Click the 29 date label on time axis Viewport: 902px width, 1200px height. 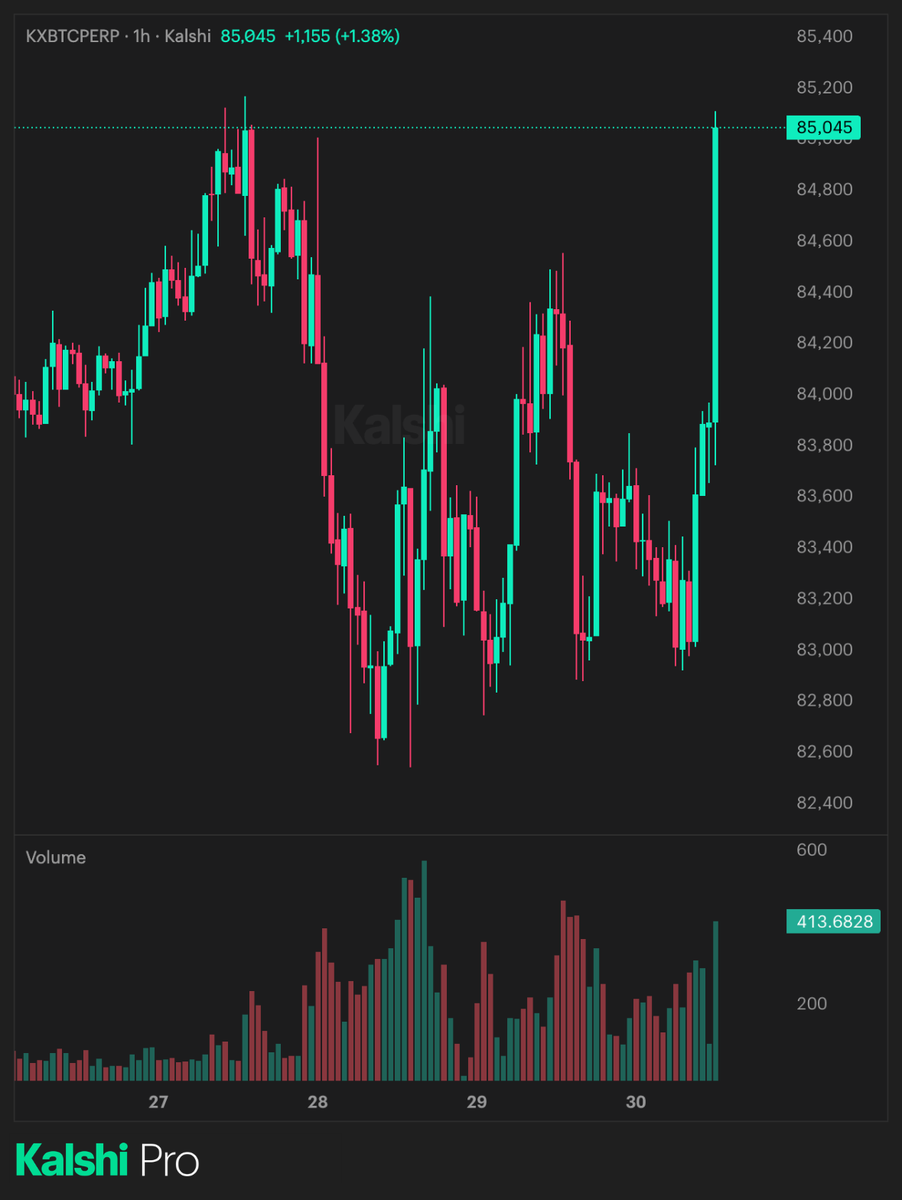pyautogui.click(x=477, y=1103)
